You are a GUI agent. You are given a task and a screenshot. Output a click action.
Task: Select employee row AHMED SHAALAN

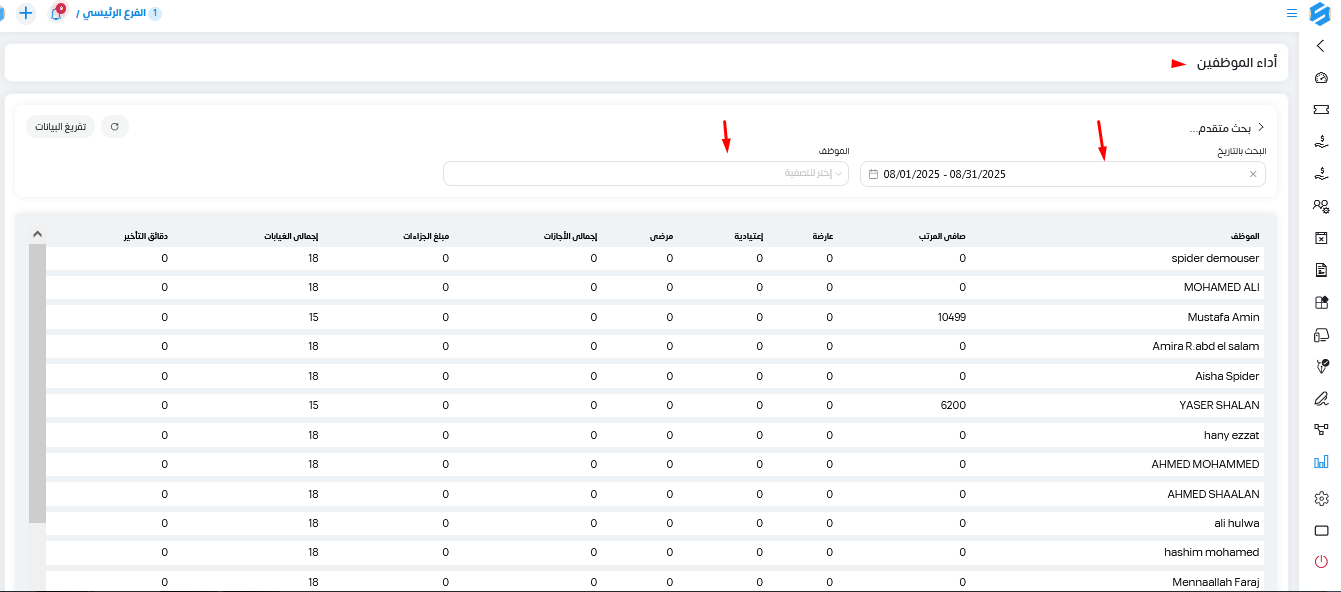click(653, 494)
